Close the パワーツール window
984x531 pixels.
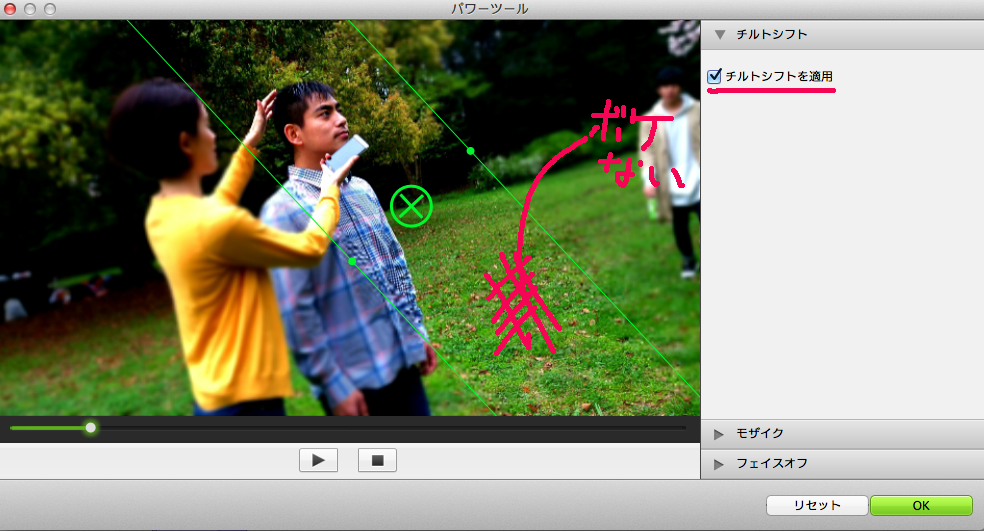point(11,9)
